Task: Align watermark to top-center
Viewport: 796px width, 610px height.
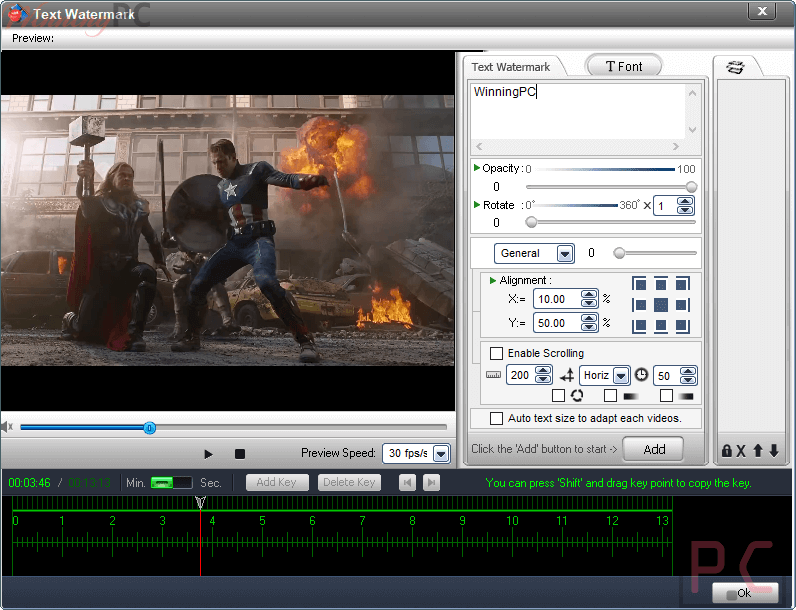Action: 661,283
